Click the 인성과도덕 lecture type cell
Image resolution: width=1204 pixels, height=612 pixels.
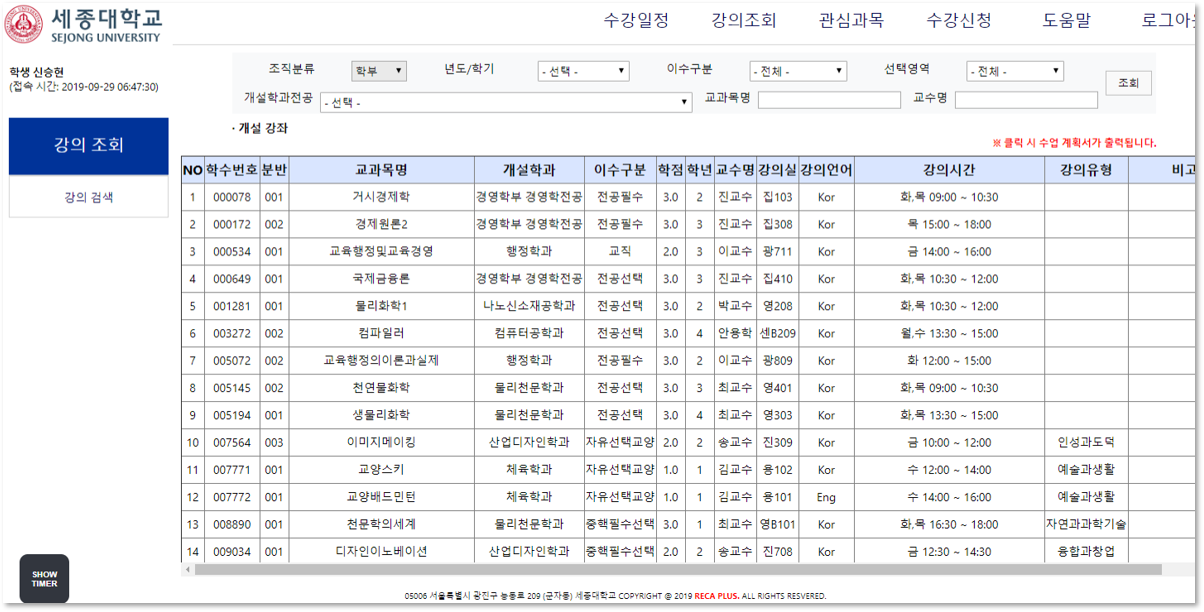coord(1086,442)
